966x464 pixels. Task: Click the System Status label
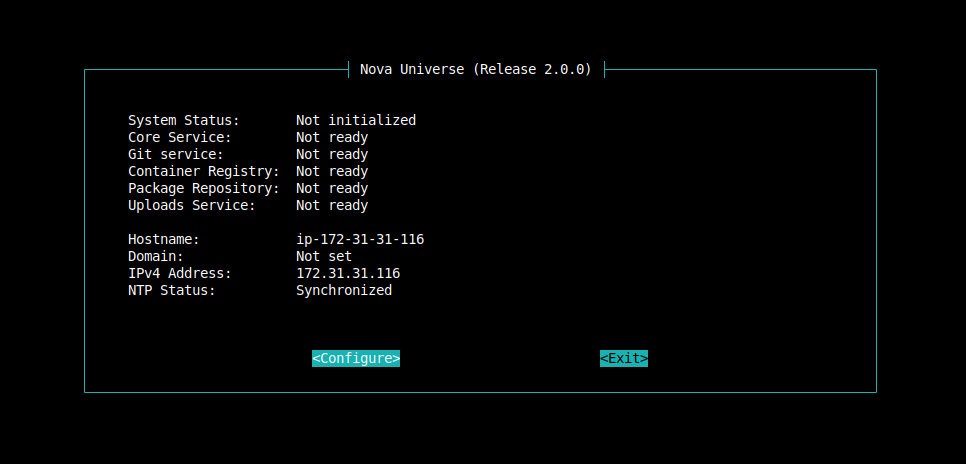pos(184,120)
